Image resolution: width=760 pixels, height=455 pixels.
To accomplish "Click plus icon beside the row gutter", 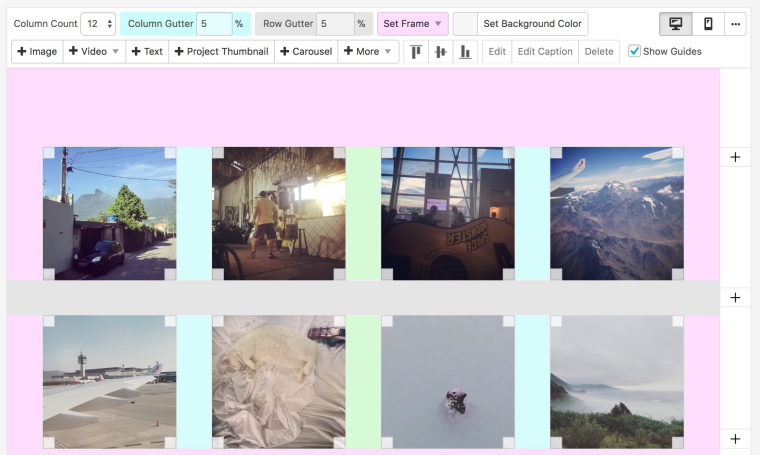I will tap(735, 298).
